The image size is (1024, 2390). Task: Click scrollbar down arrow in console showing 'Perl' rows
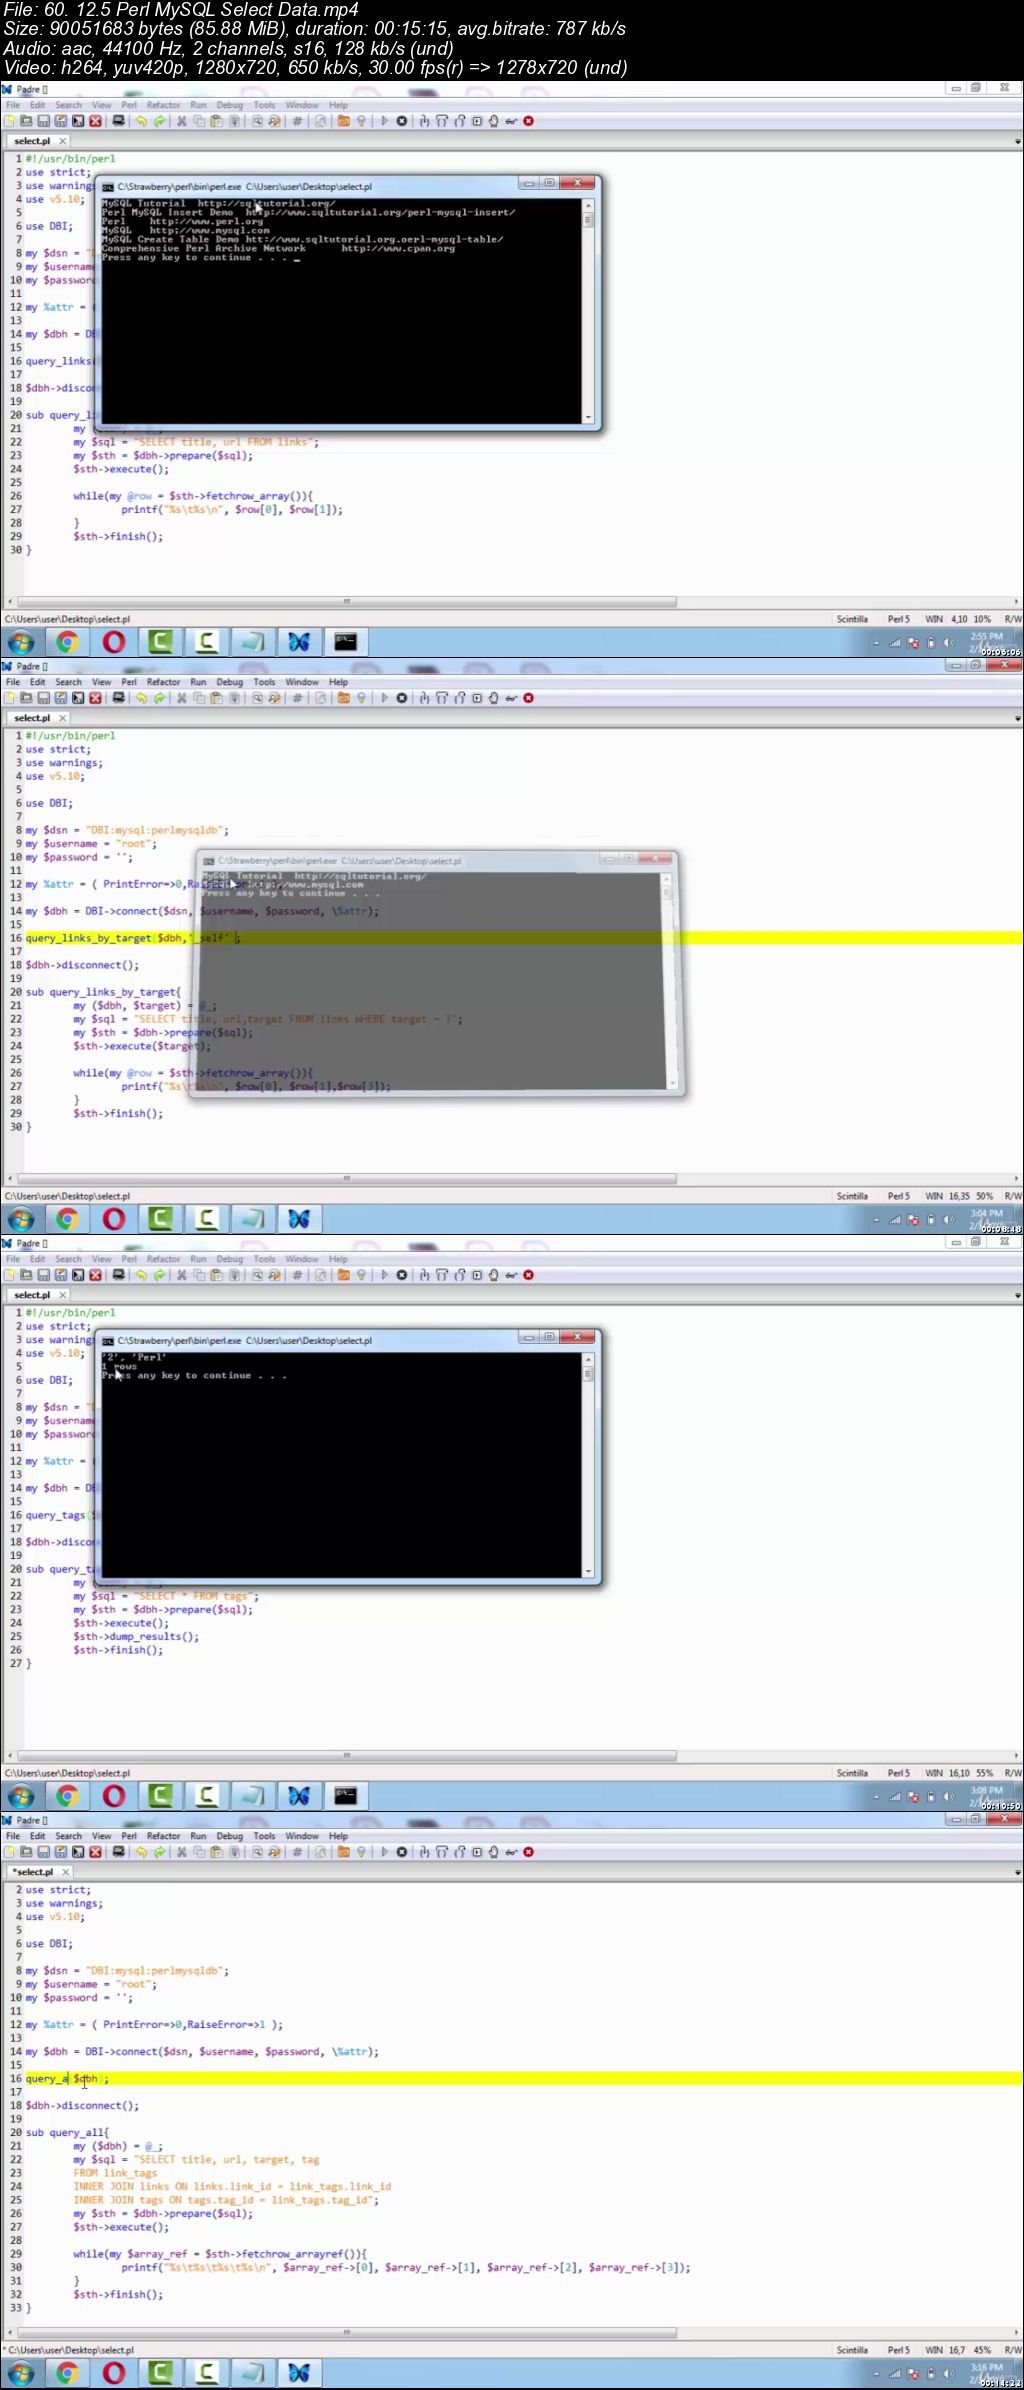[588, 1571]
